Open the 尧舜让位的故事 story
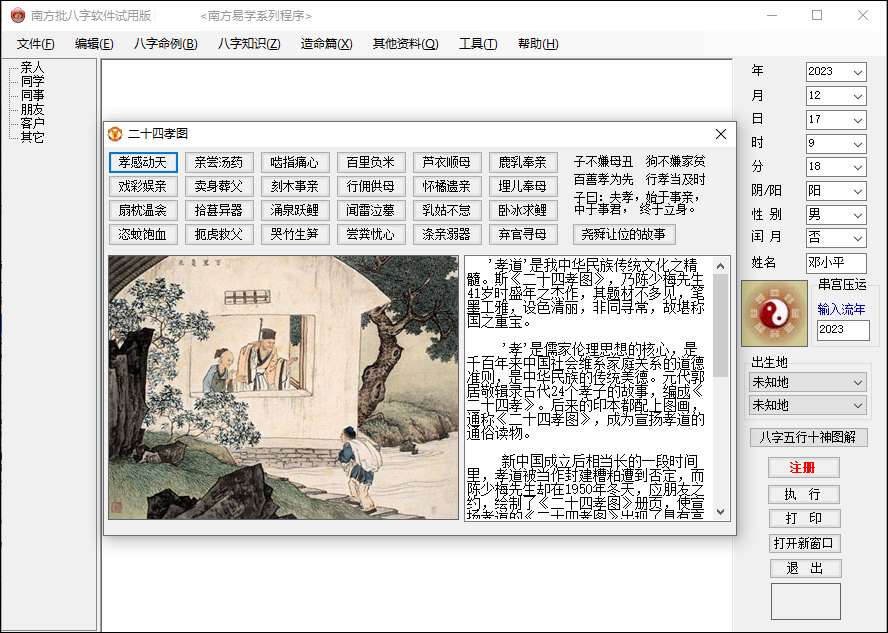888x633 pixels. [625, 235]
